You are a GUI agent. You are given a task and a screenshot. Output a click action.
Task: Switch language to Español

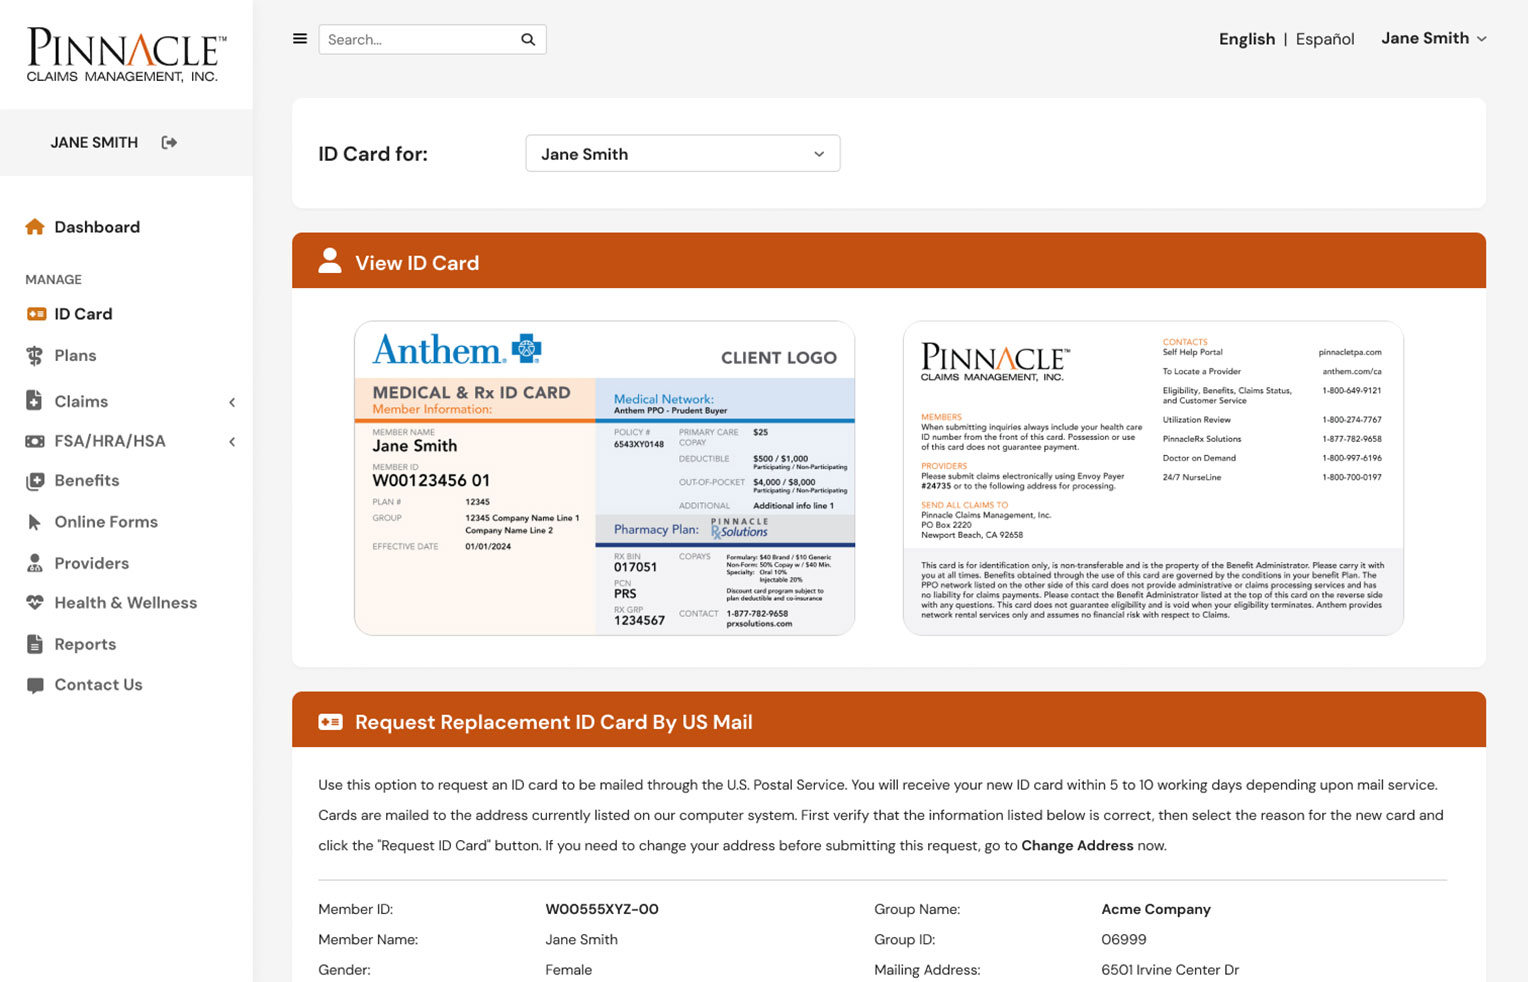[1325, 39]
